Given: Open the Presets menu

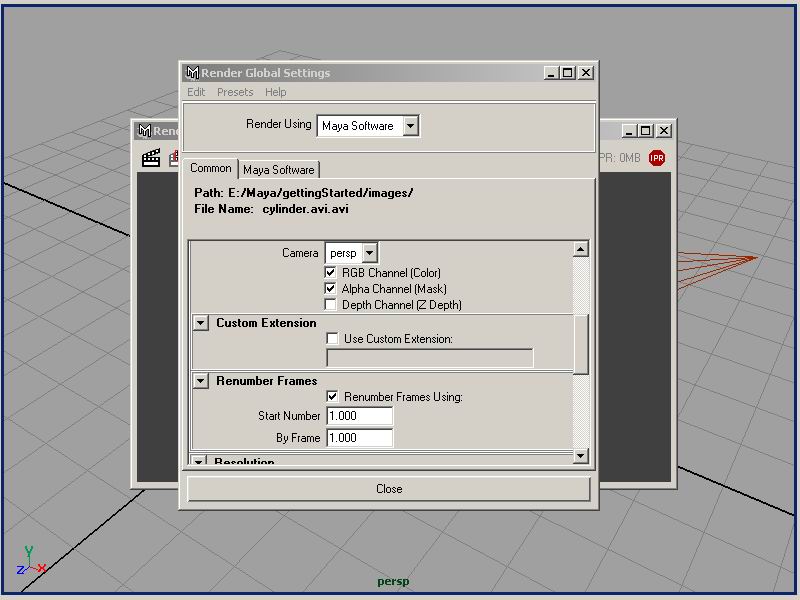Looking at the screenshot, I should pos(235,92).
